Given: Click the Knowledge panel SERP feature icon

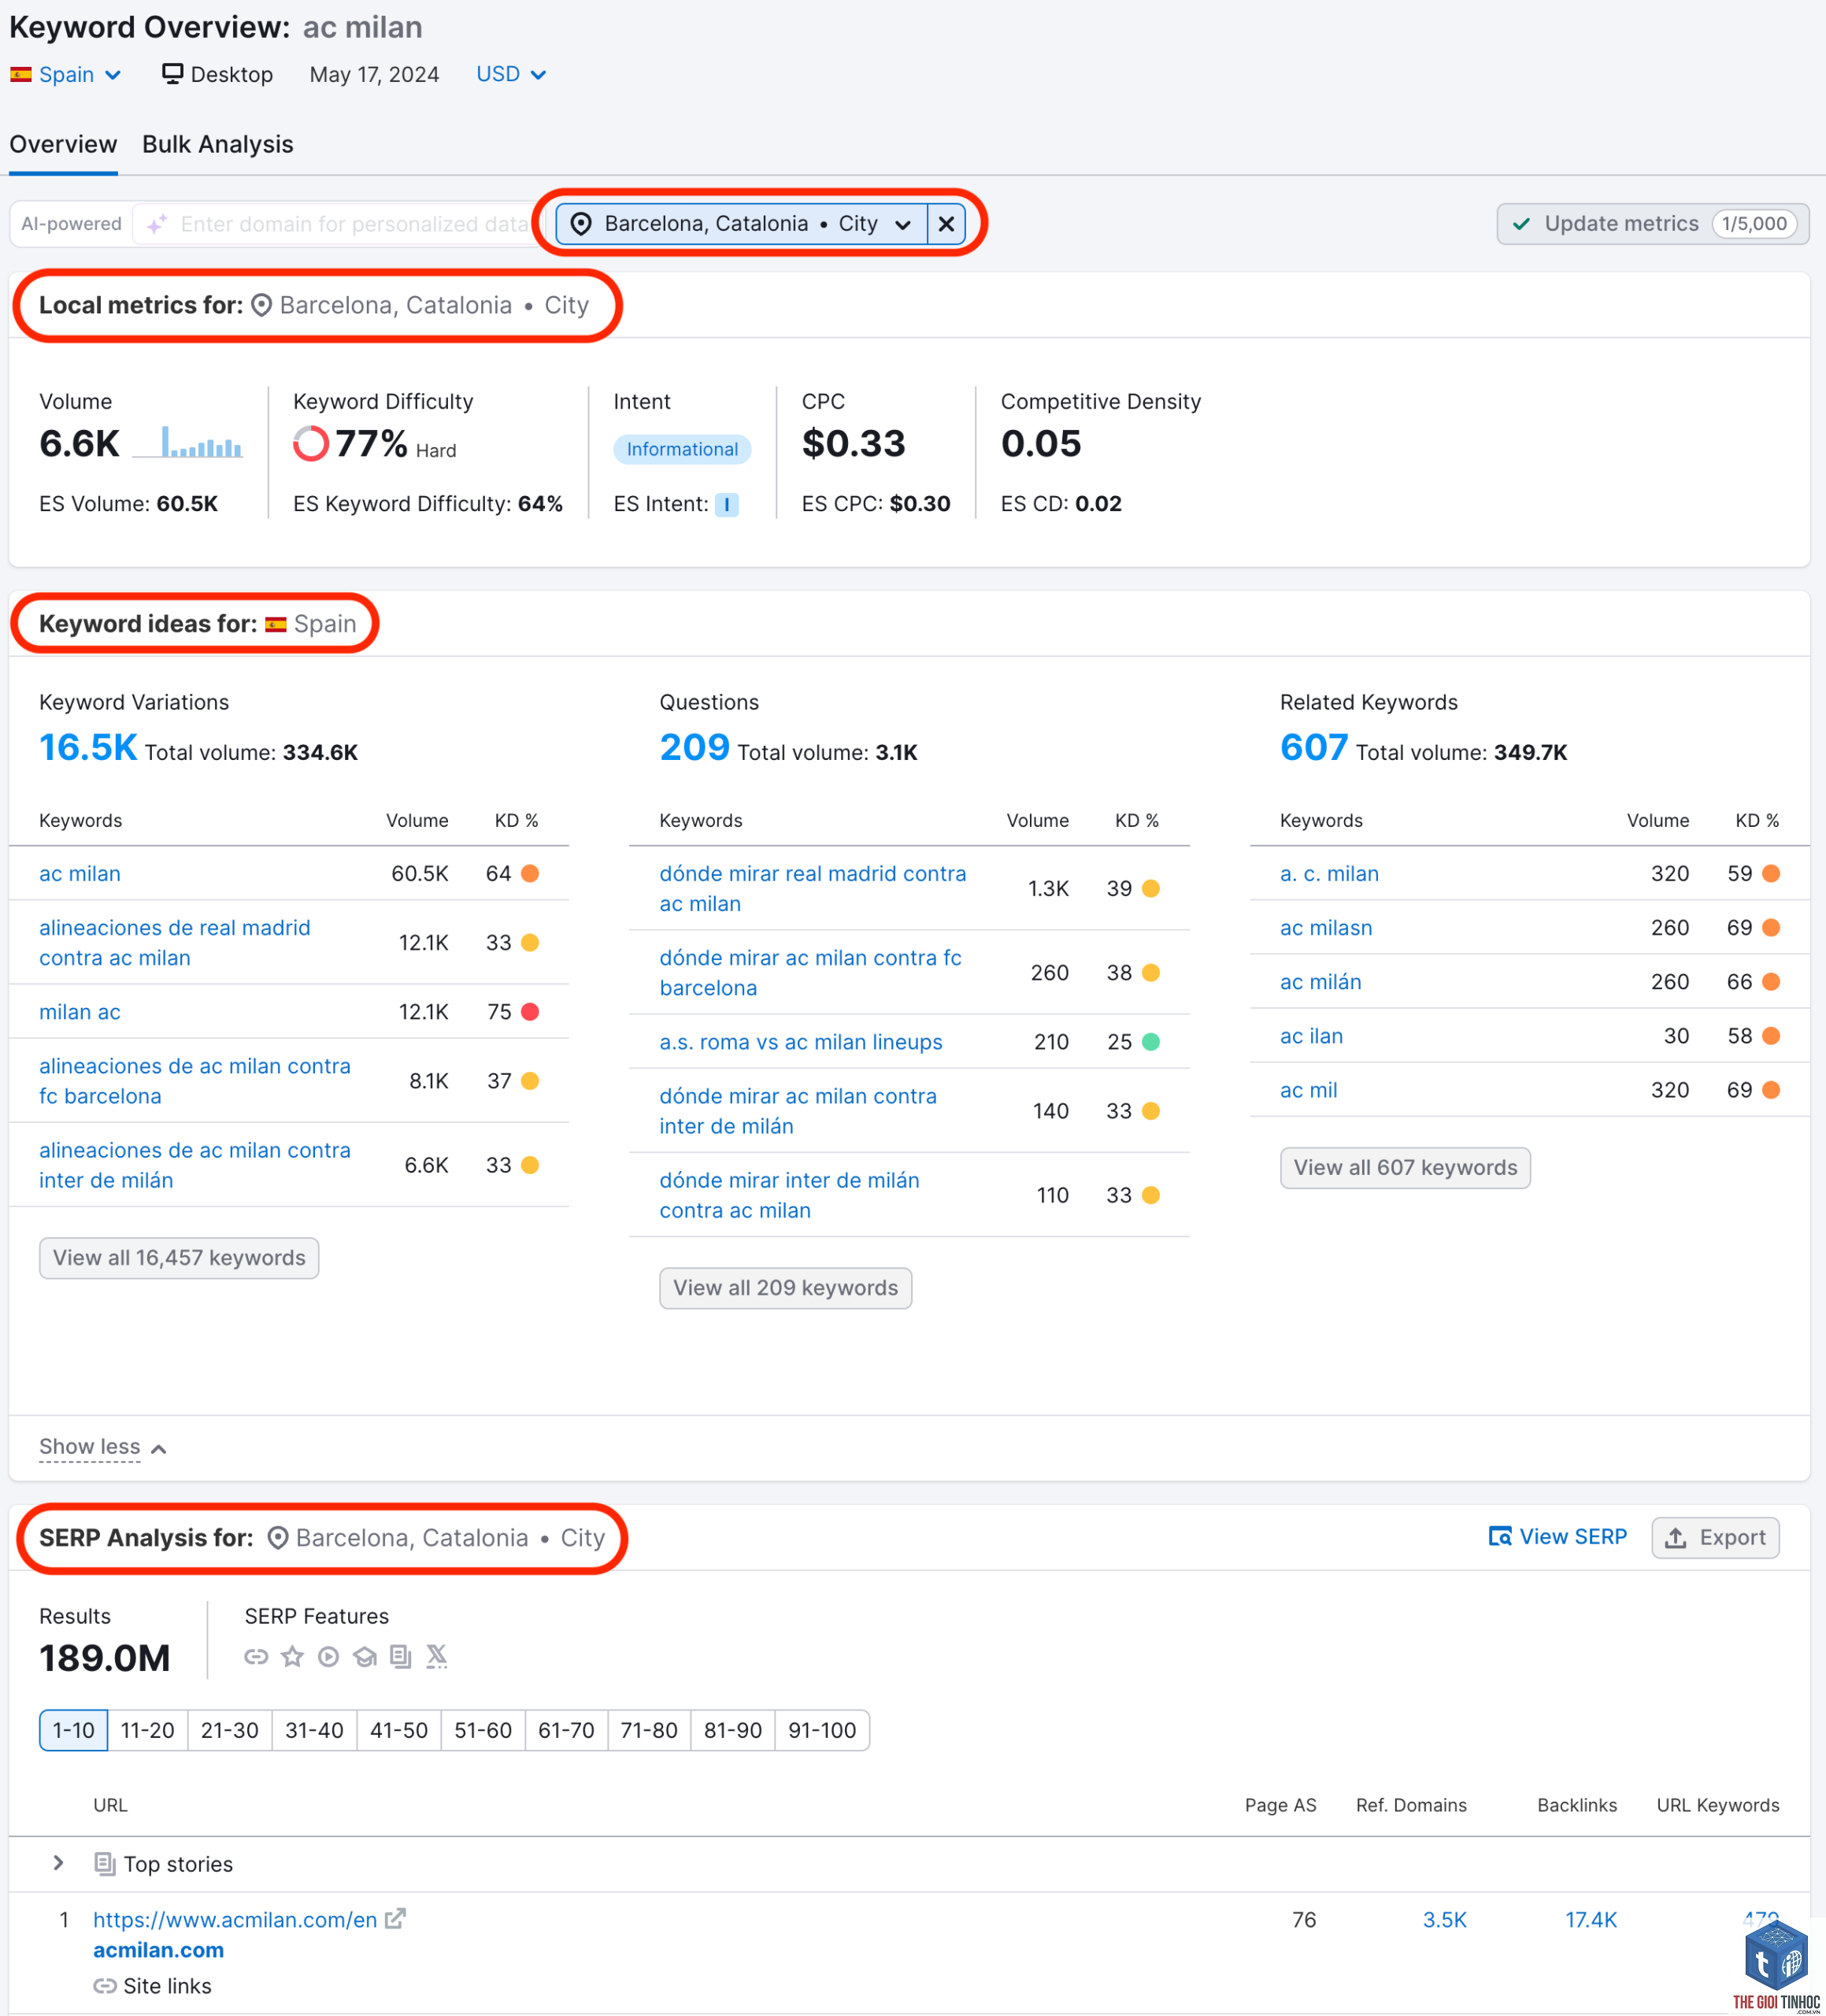Looking at the screenshot, I should [365, 1657].
